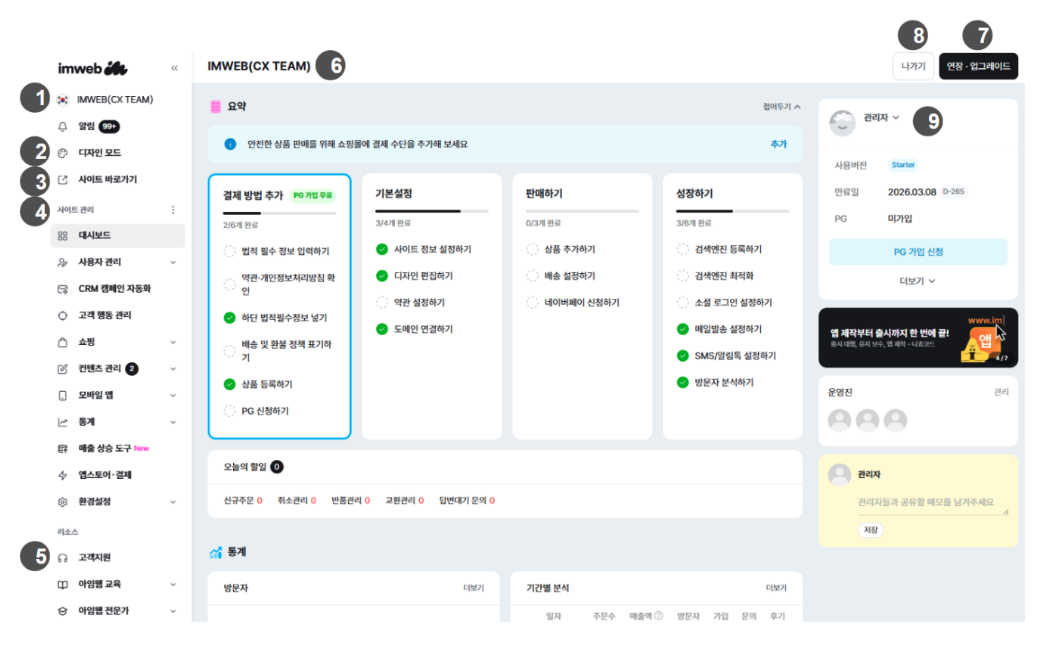
Task: Click the 매출 상승 도구 icon
Action: click(x=63, y=448)
